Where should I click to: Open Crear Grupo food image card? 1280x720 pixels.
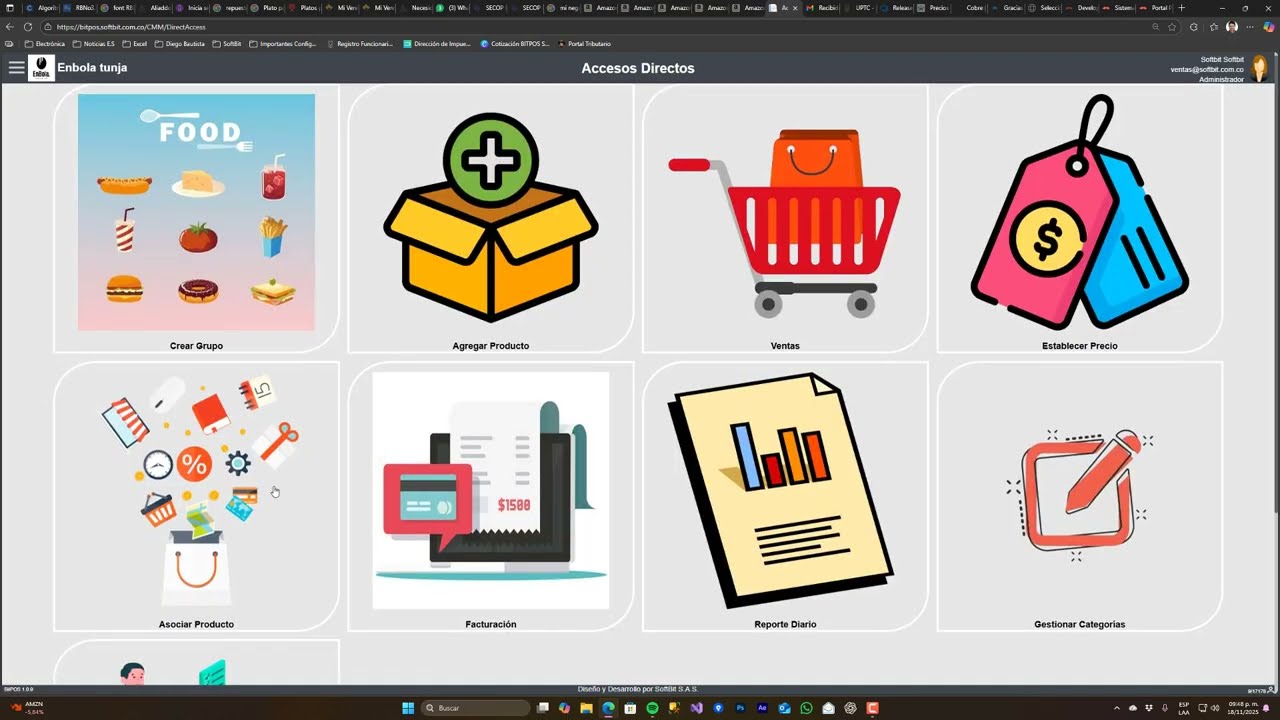pos(196,212)
